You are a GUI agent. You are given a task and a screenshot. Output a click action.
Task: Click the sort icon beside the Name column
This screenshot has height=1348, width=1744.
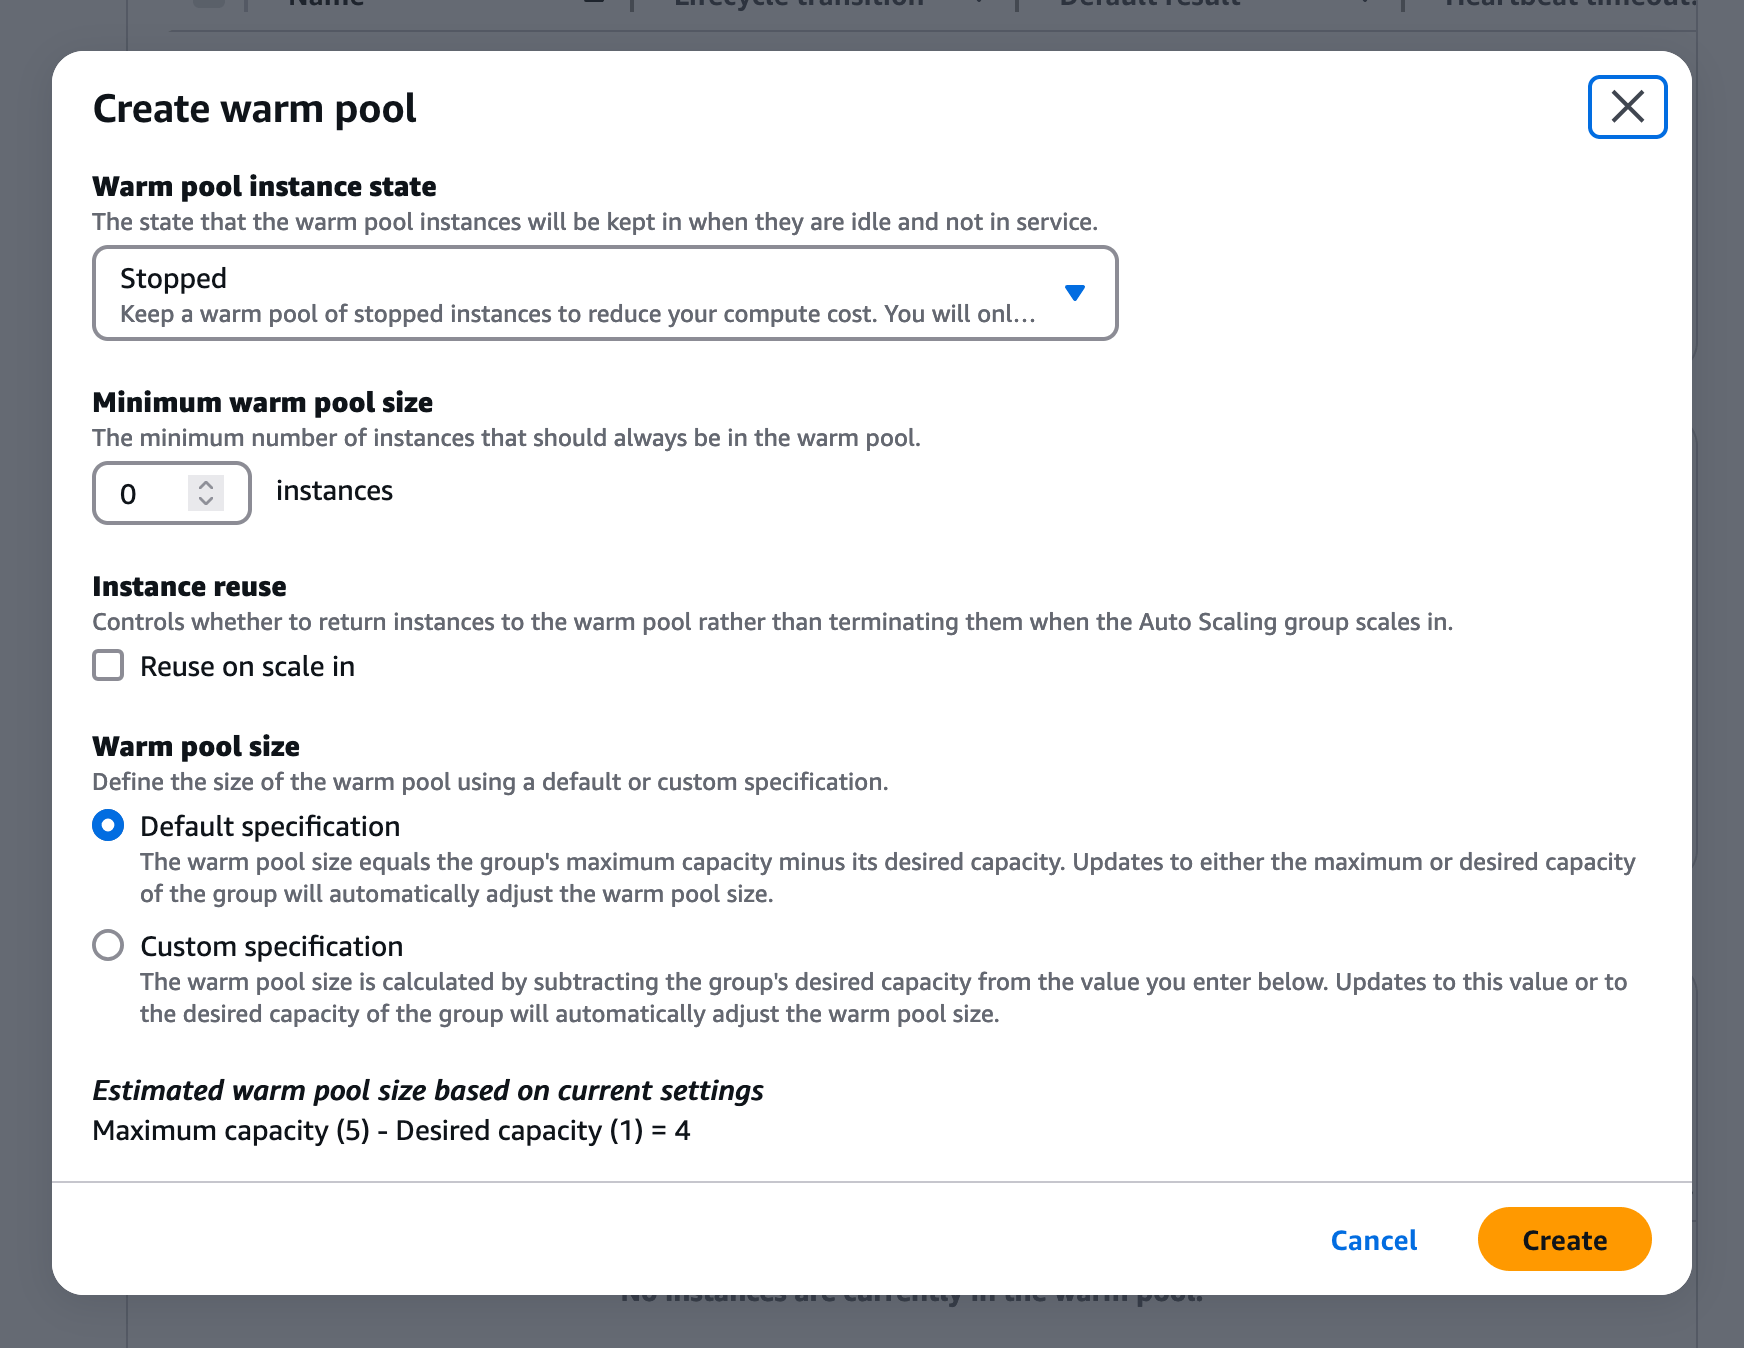coord(594,5)
